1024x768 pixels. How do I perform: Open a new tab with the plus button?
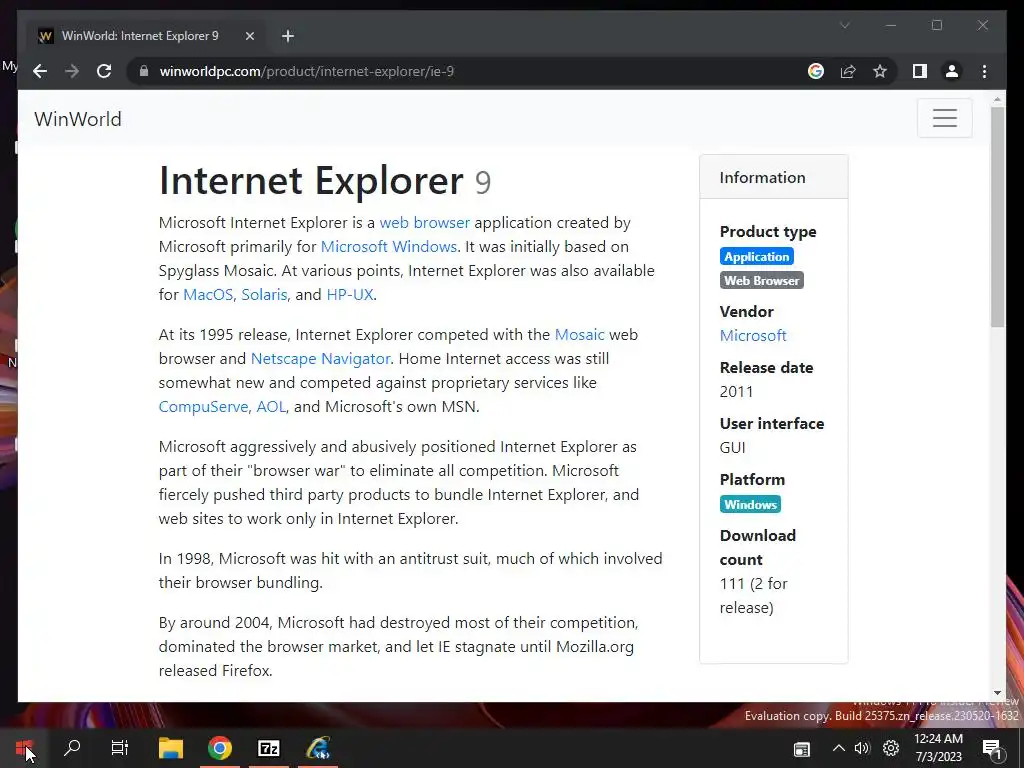[x=288, y=36]
